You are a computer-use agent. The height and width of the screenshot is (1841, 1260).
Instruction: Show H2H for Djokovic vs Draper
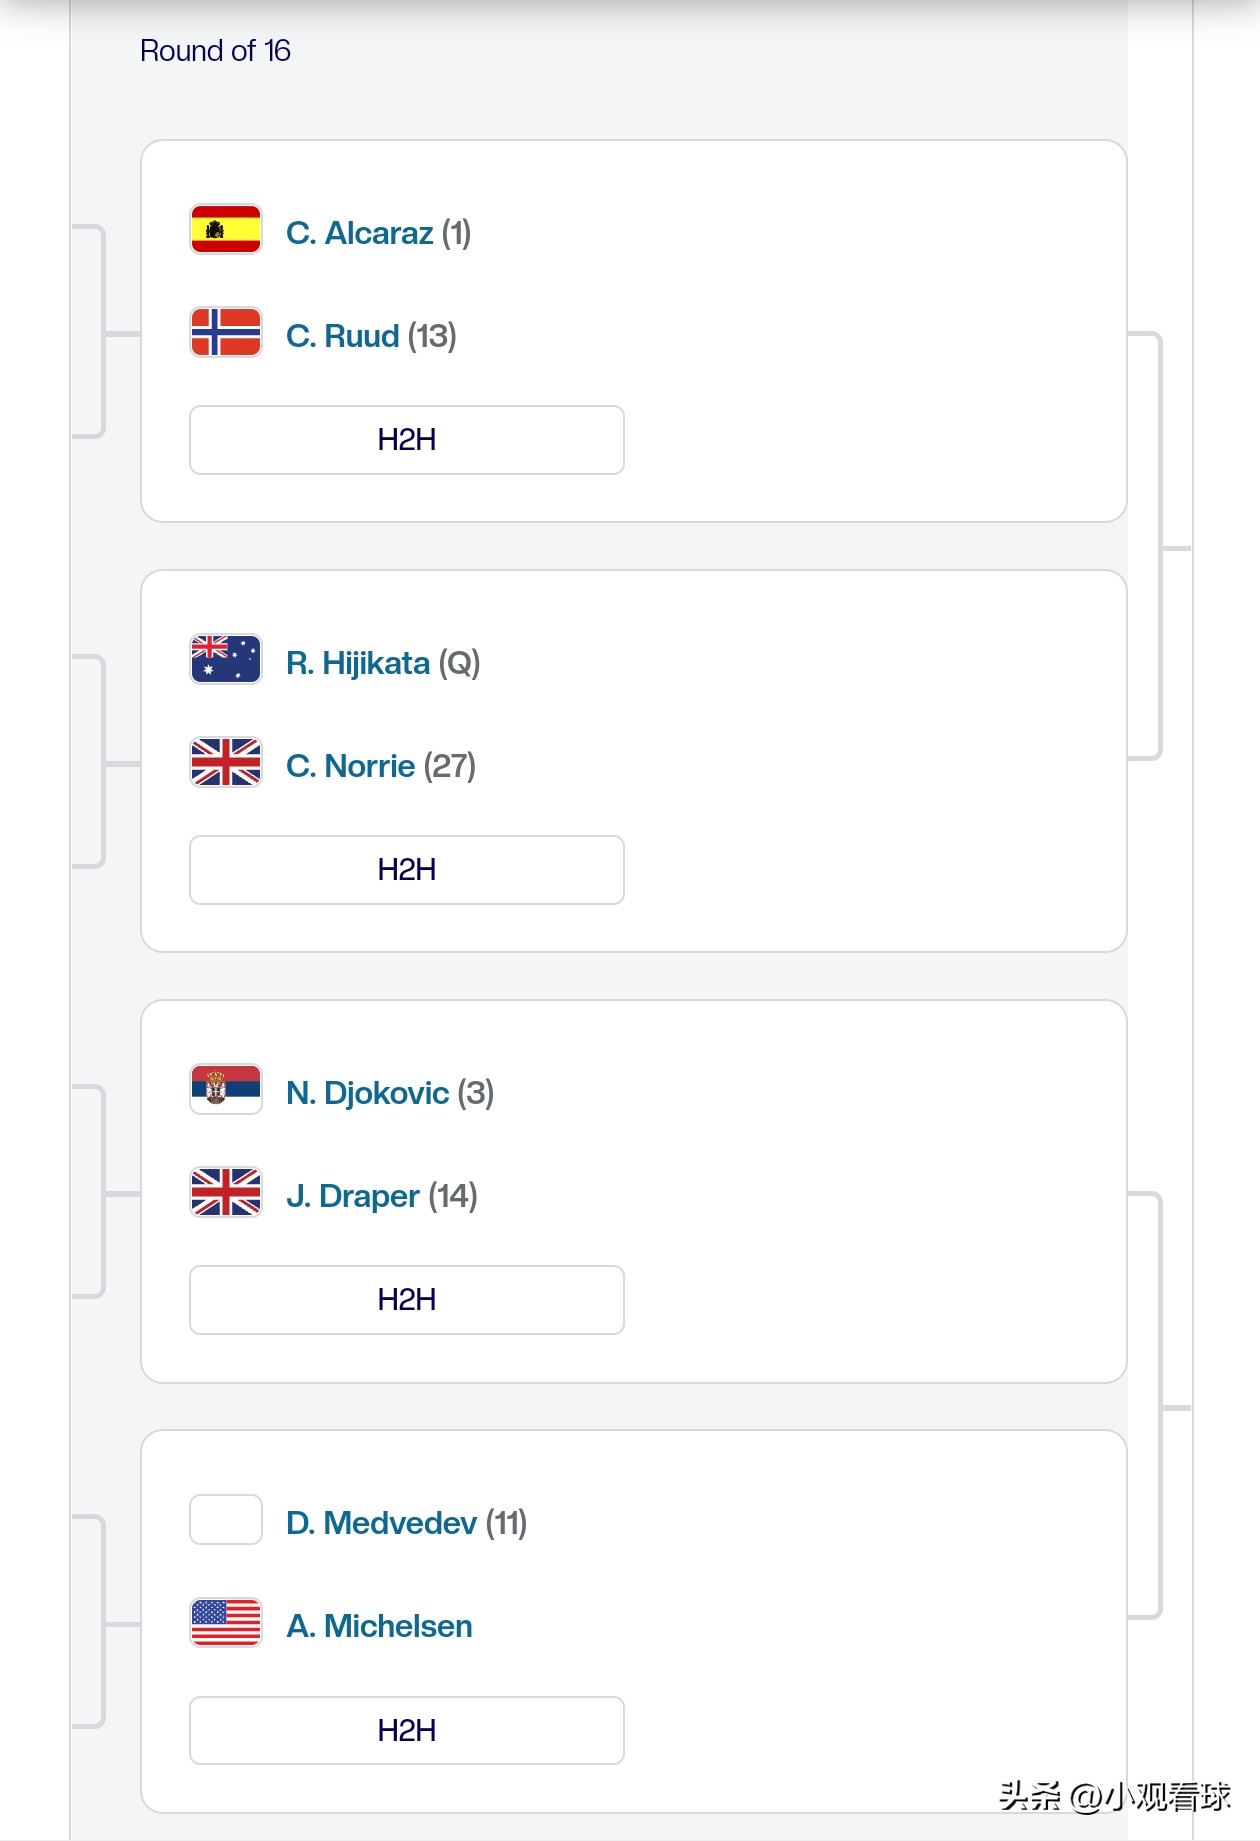(x=406, y=1300)
